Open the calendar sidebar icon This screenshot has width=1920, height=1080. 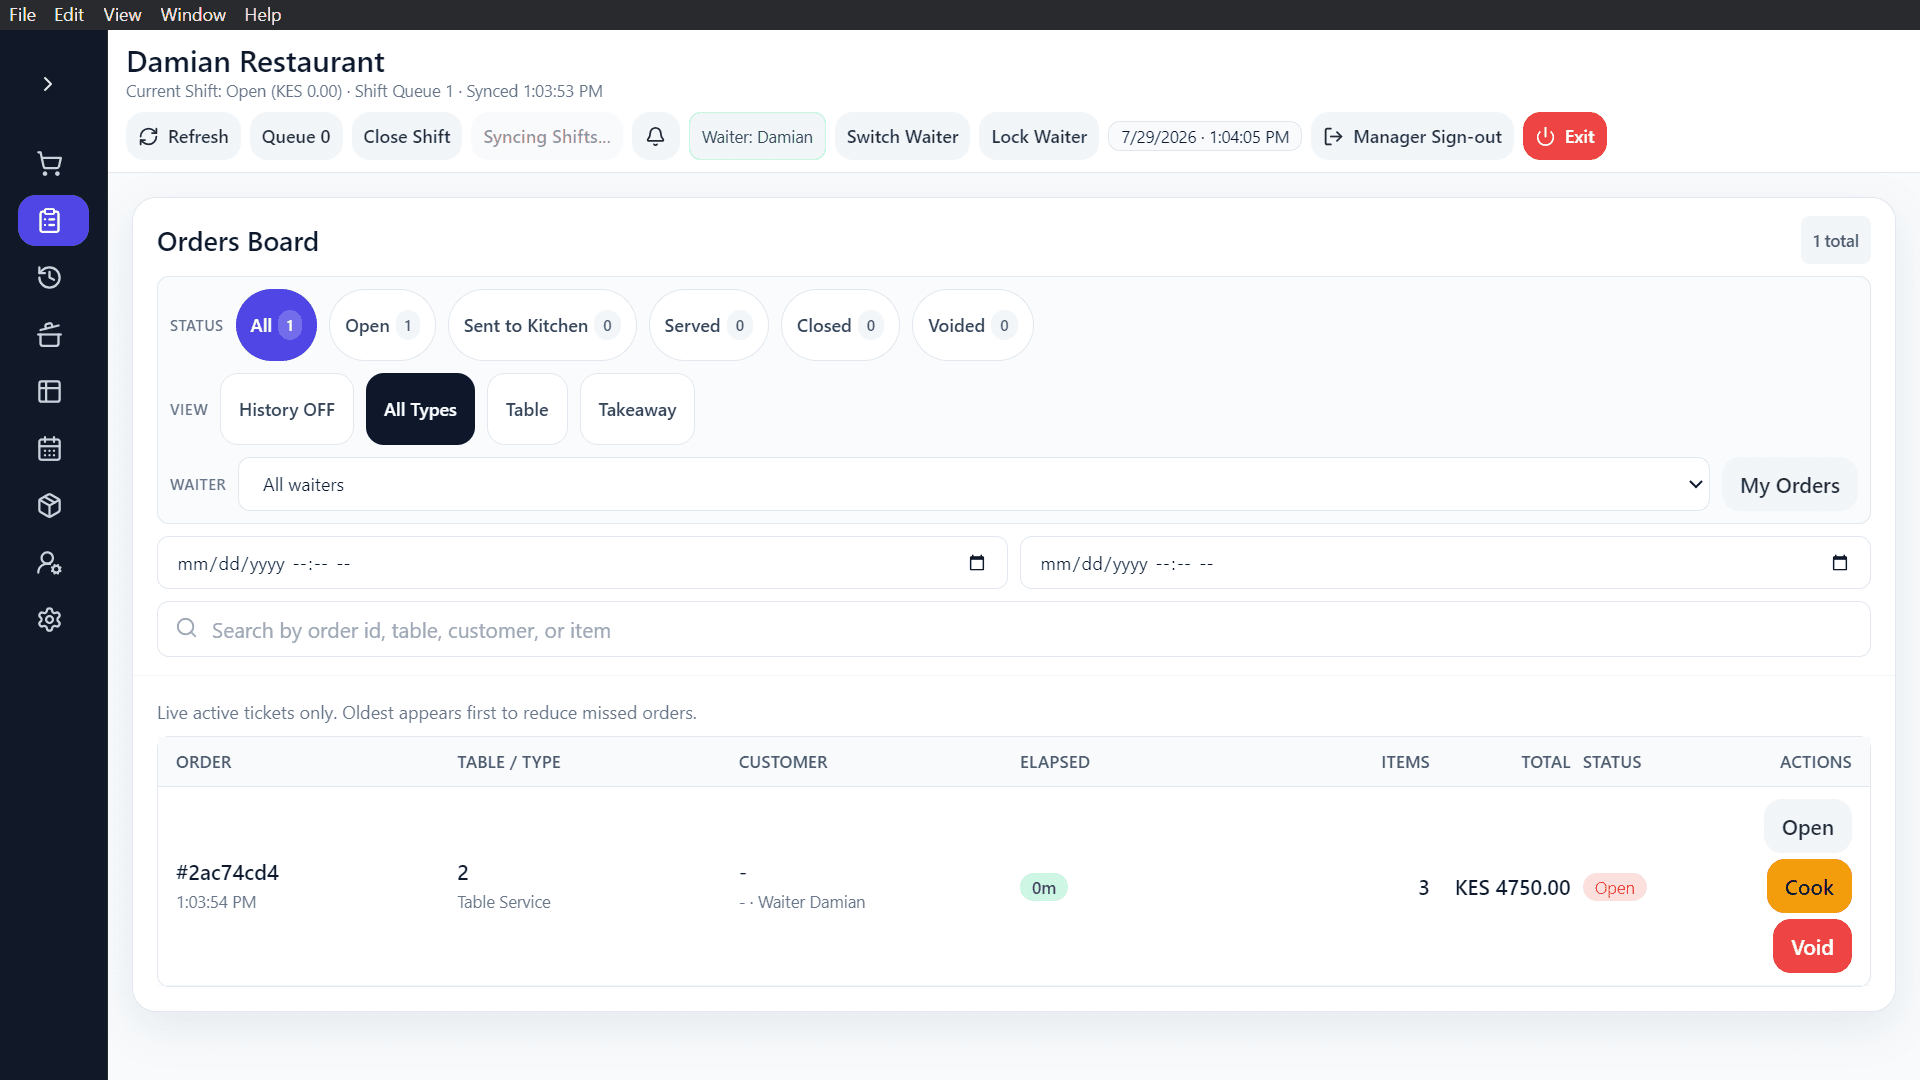point(49,448)
